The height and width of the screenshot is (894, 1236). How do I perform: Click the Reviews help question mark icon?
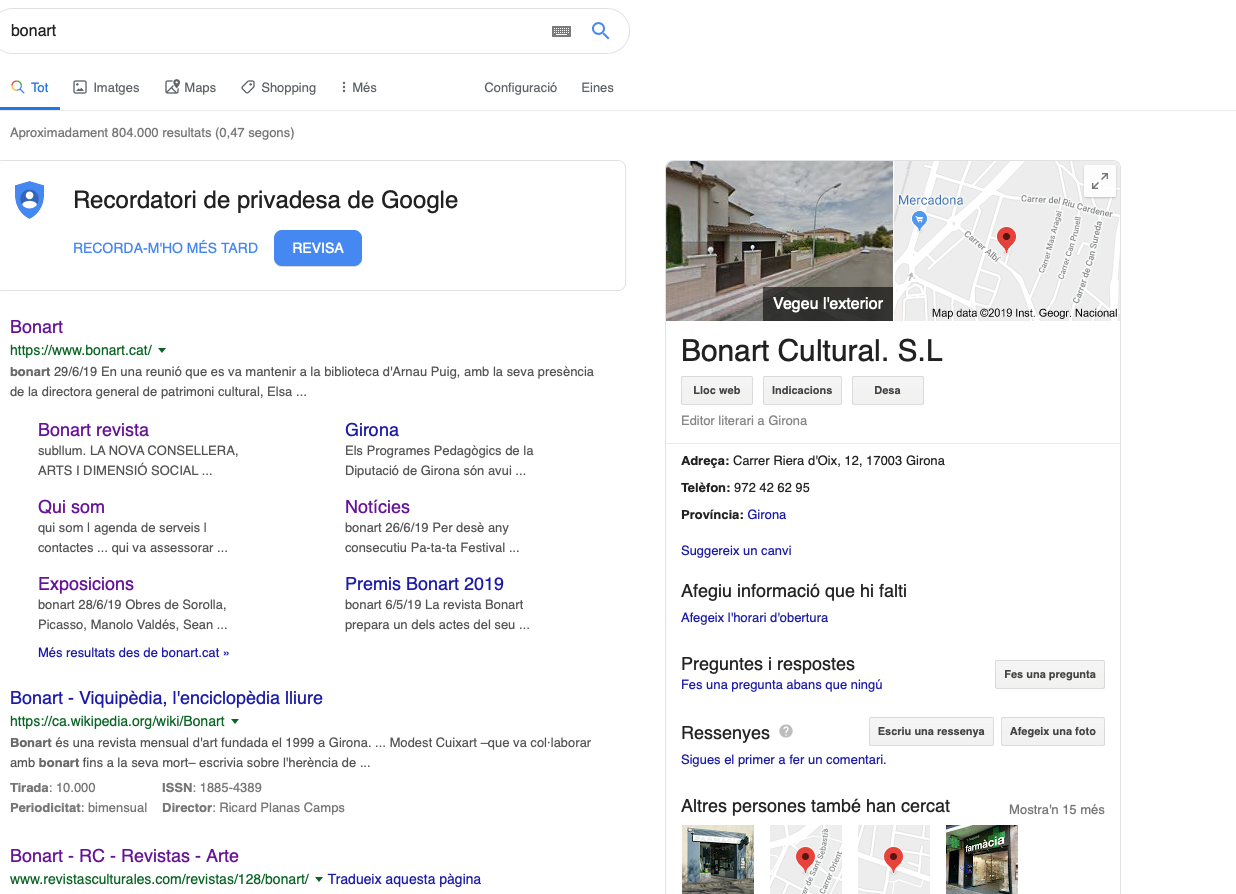coord(786,731)
